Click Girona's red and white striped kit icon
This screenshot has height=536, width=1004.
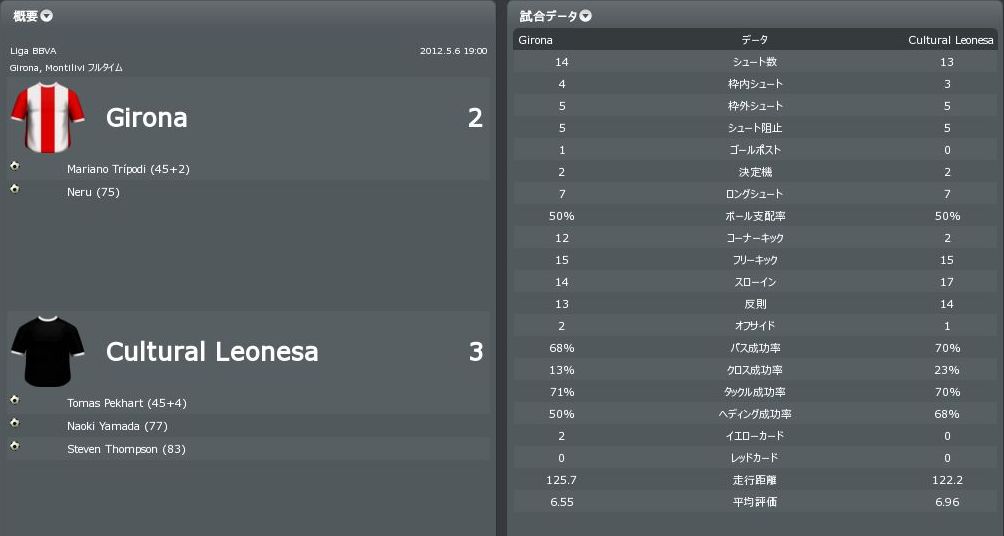[x=47, y=117]
